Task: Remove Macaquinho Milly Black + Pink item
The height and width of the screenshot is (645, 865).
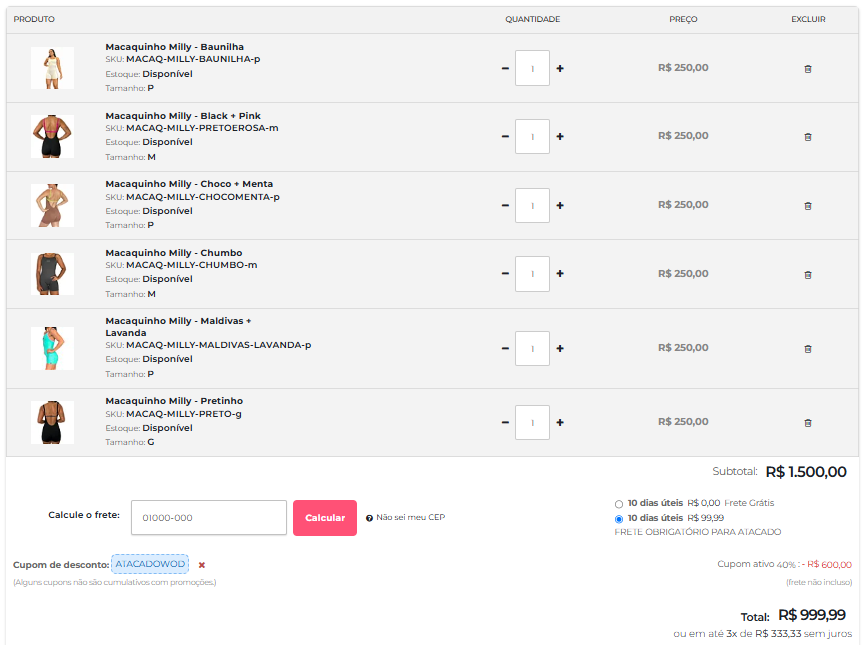Action: (x=808, y=137)
